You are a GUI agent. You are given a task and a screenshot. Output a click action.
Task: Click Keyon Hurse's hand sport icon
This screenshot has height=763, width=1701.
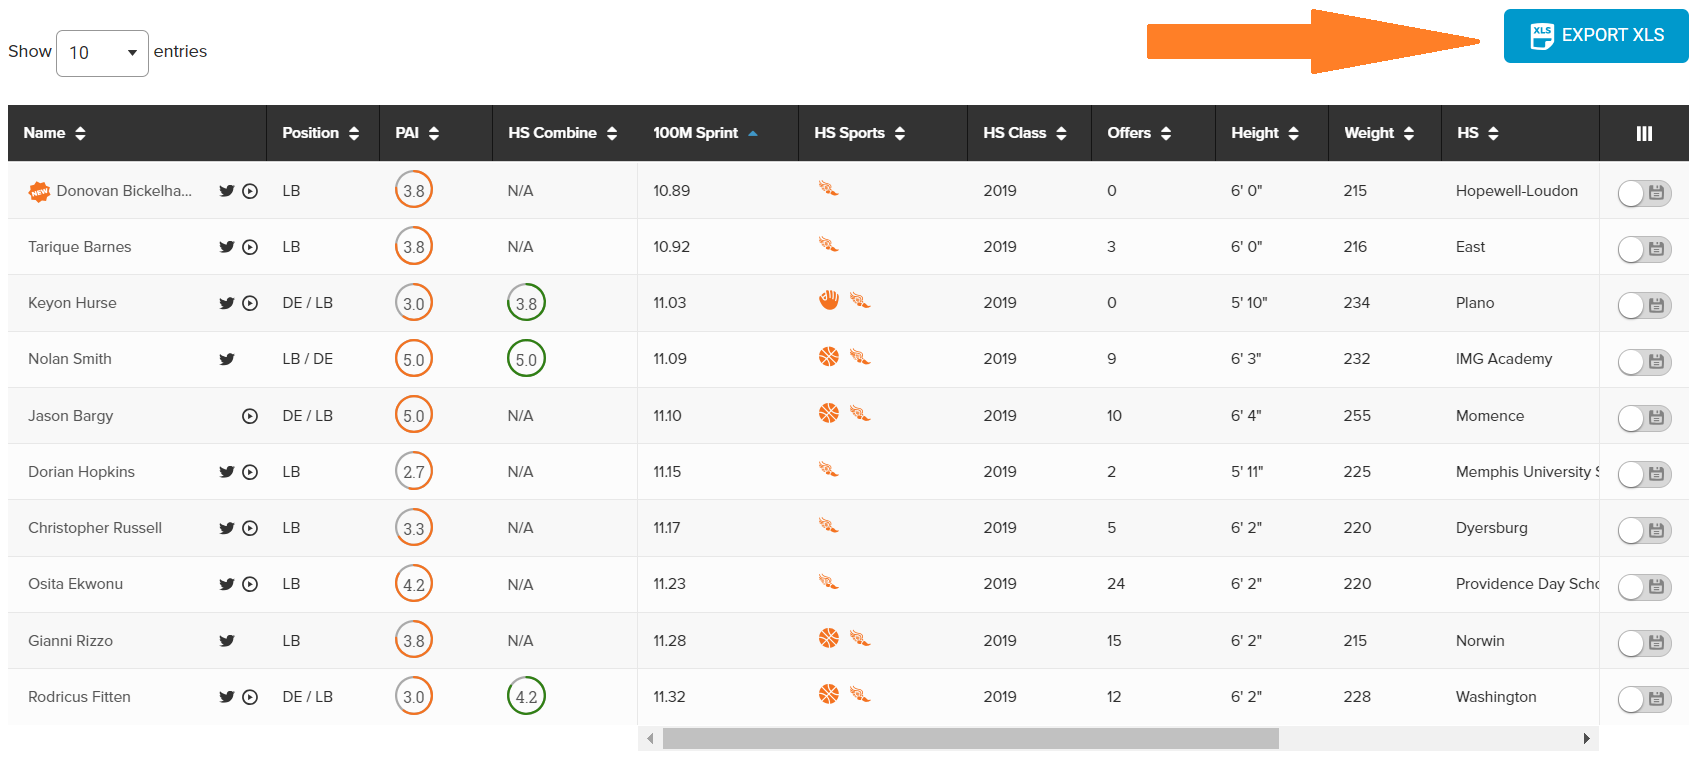coord(829,300)
